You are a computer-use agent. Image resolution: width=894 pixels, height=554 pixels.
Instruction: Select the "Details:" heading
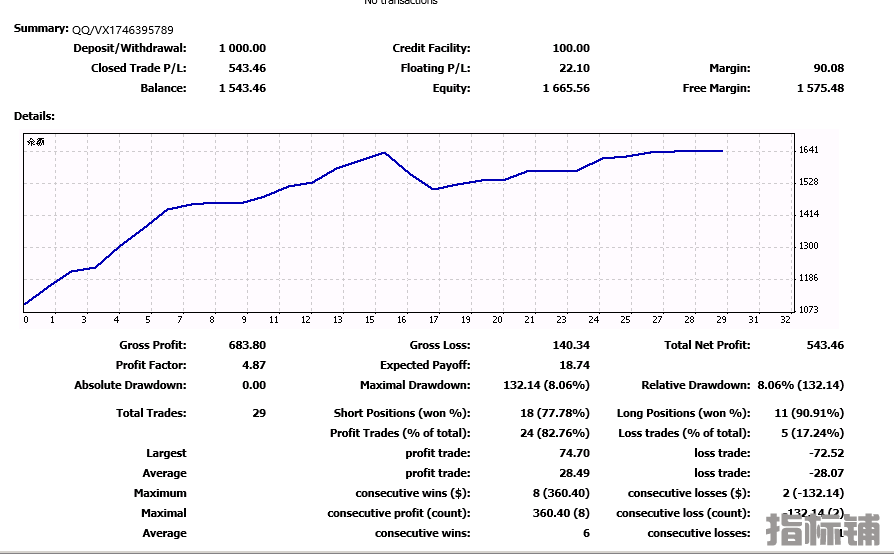coord(34,116)
